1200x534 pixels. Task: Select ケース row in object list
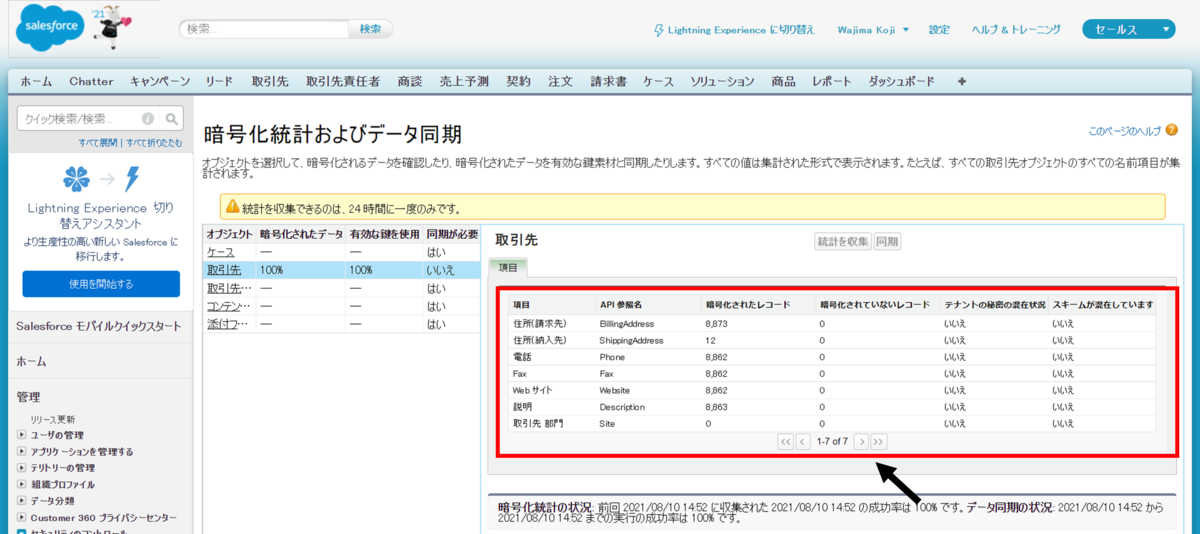pos(342,252)
